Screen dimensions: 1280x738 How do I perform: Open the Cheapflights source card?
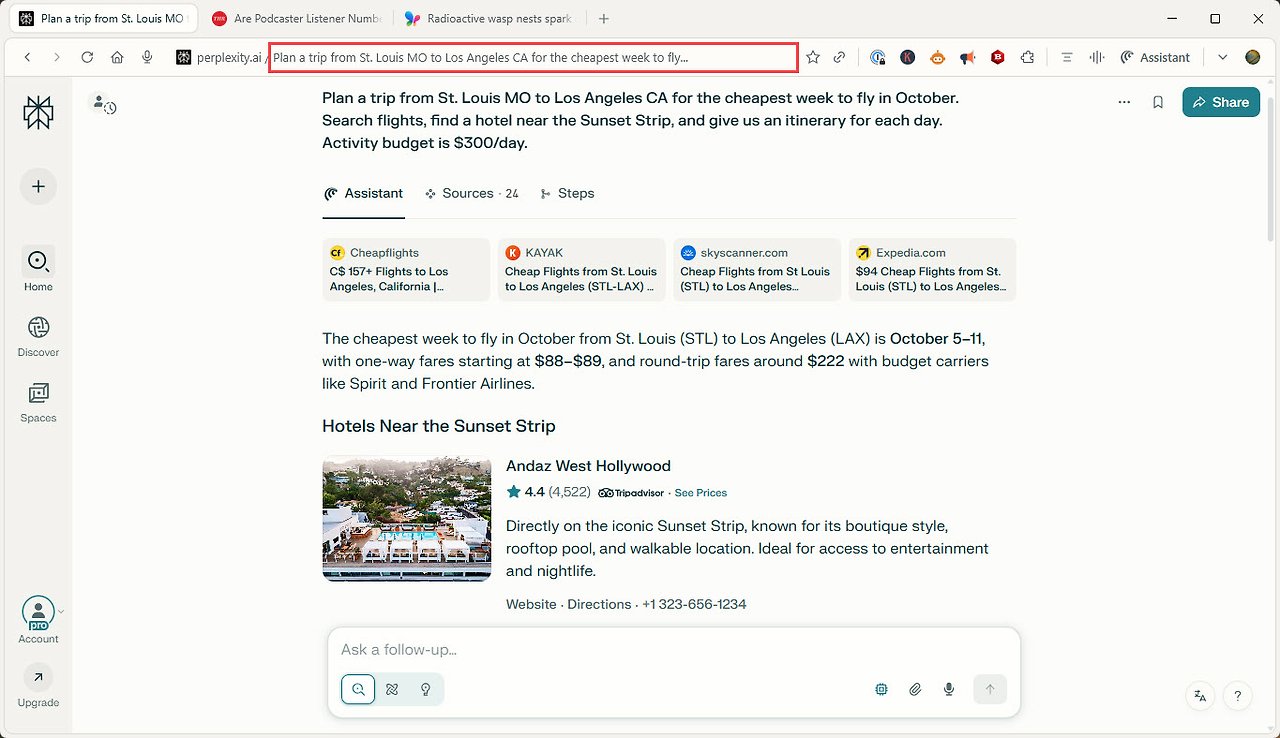click(406, 269)
